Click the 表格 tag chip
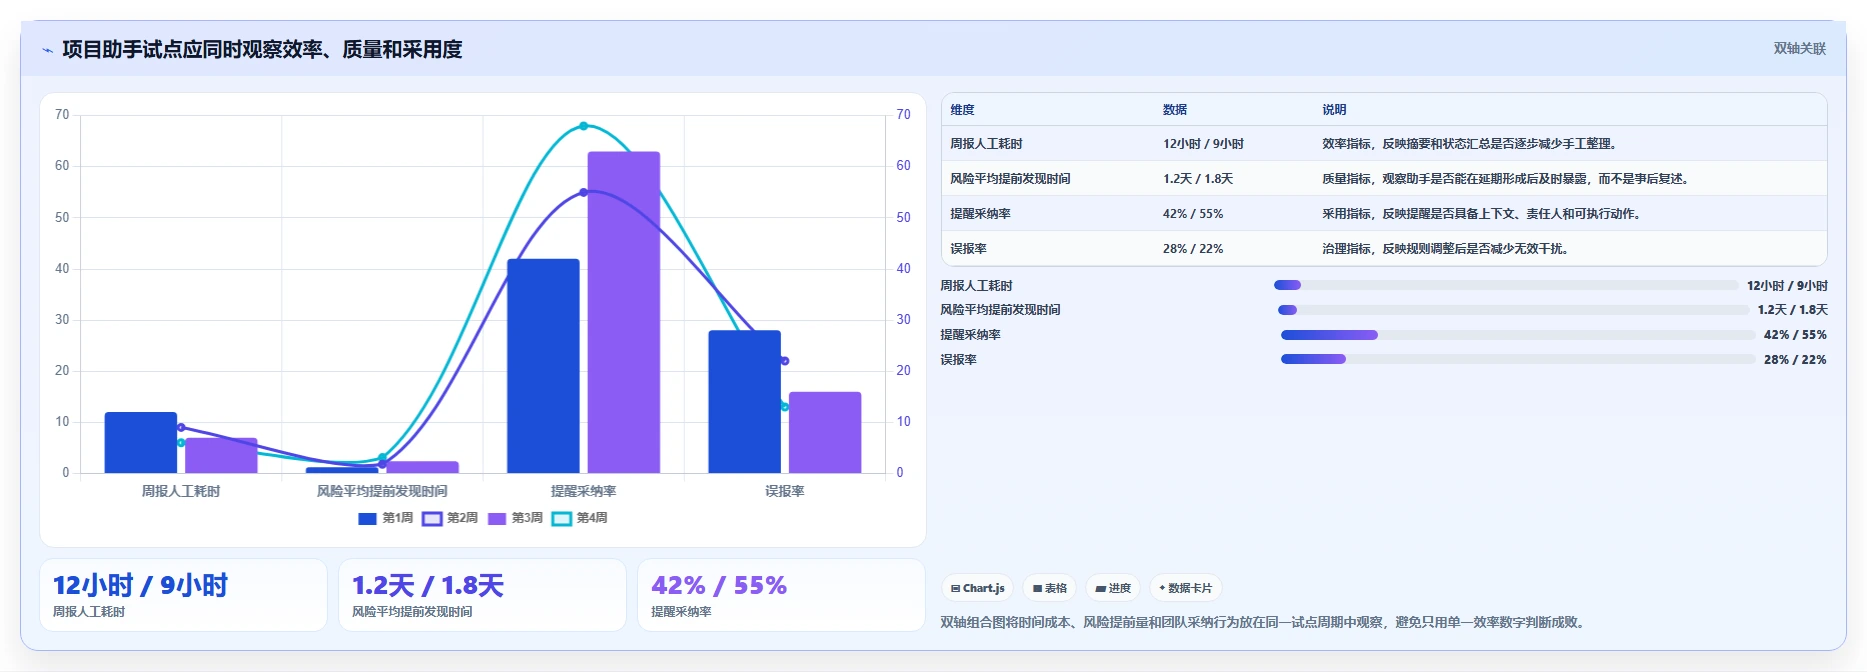 tap(1049, 588)
